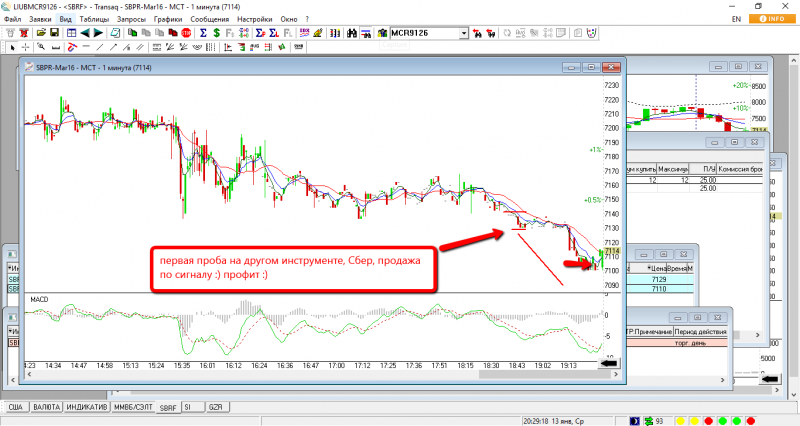The width and height of the screenshot is (800, 426).
Task: Click the 7114 current price label on axis
Action: (x=612, y=251)
